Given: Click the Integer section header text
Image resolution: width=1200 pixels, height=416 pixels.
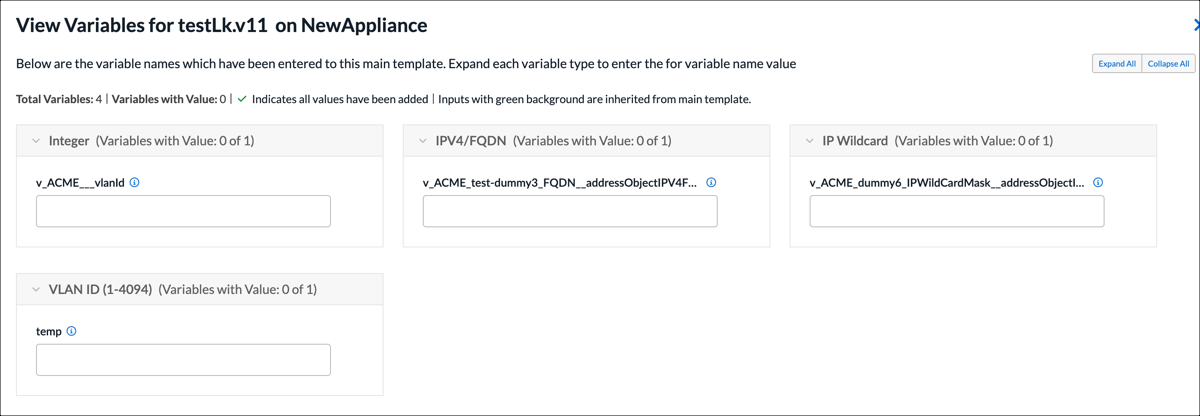Looking at the screenshot, I should pyautogui.click(x=69, y=141).
